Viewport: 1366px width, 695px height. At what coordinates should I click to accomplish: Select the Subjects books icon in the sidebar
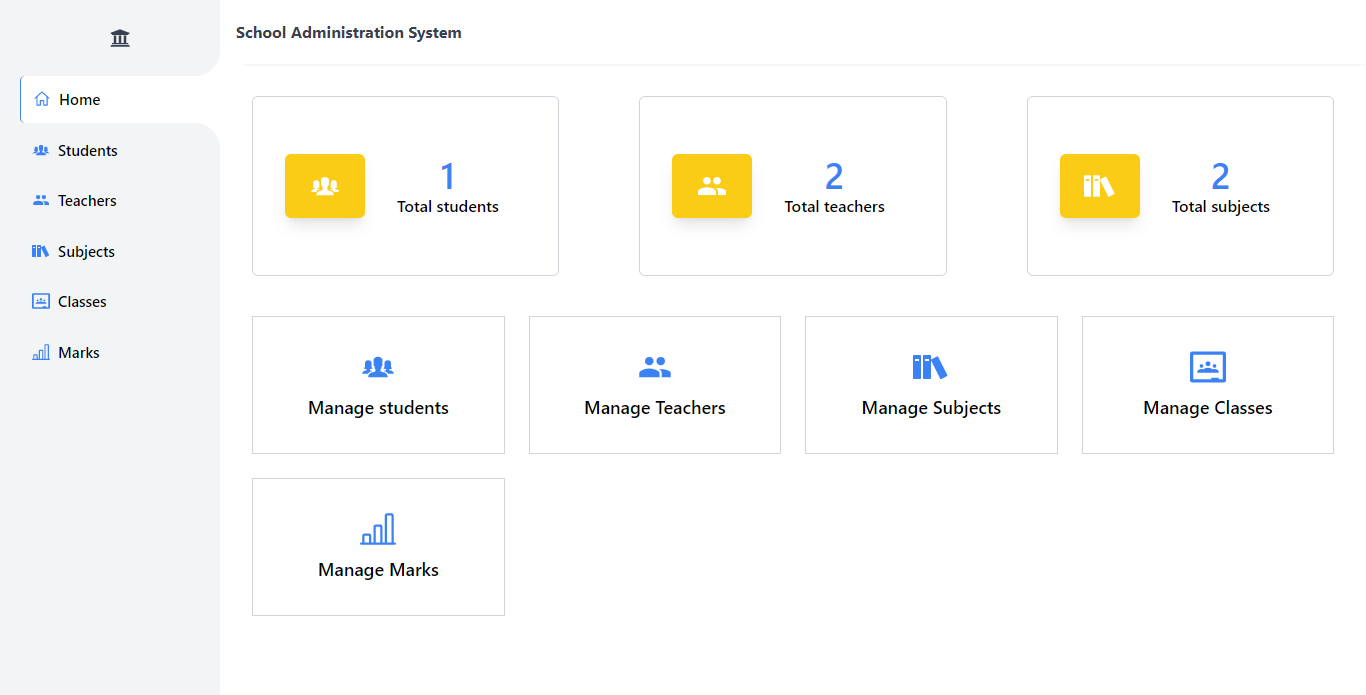39,250
